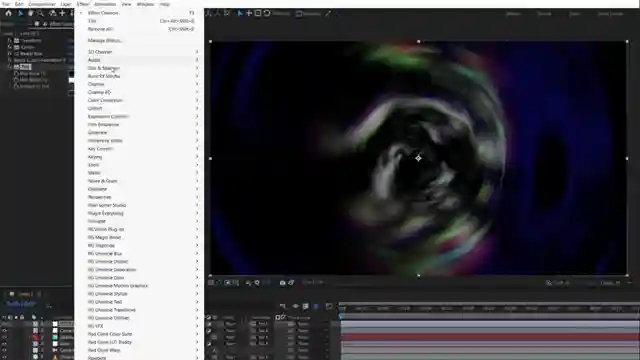640x360 pixels.
Task: Click the red label swatch of third layer
Action: tap(35, 337)
